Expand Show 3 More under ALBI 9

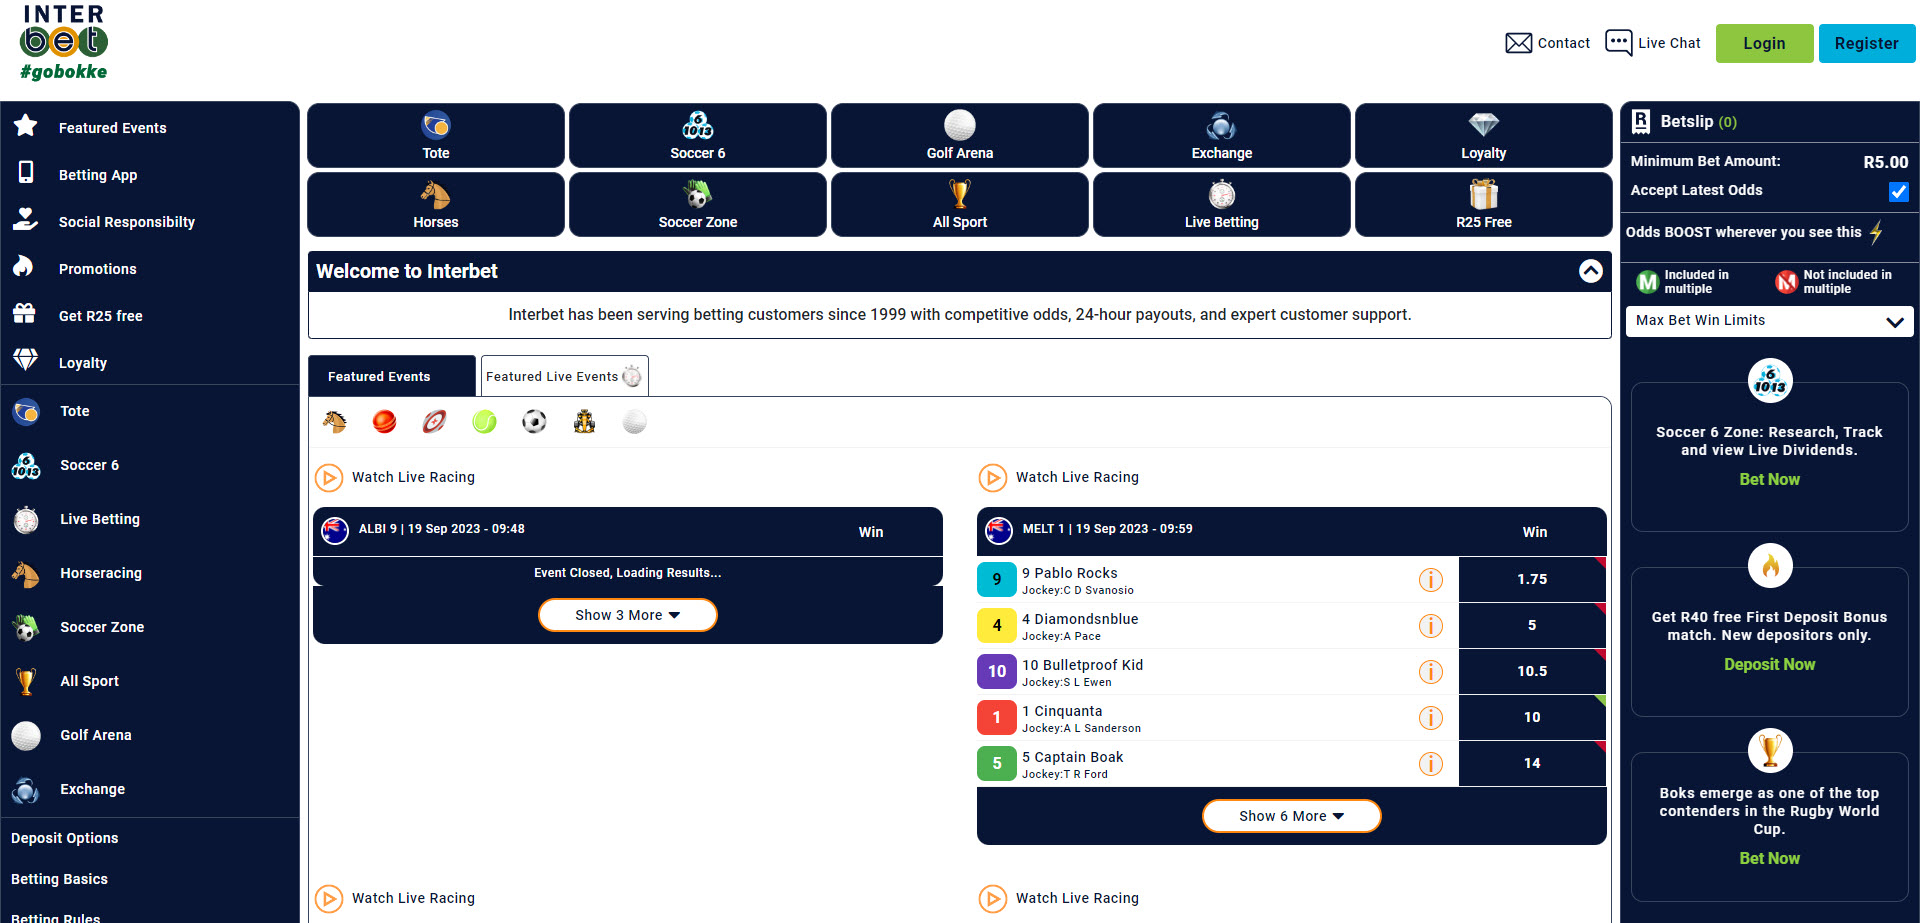627,615
